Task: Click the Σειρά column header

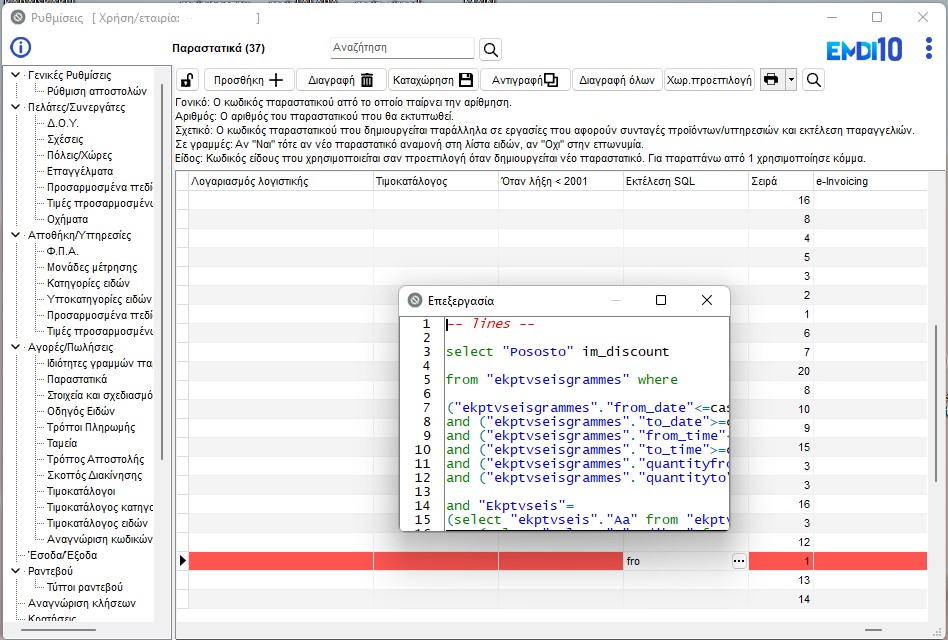Action: [x=781, y=181]
